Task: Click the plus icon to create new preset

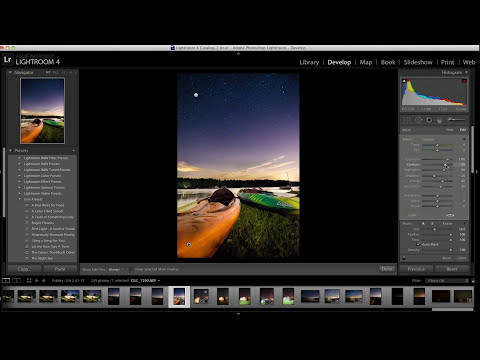Action: 74,151
